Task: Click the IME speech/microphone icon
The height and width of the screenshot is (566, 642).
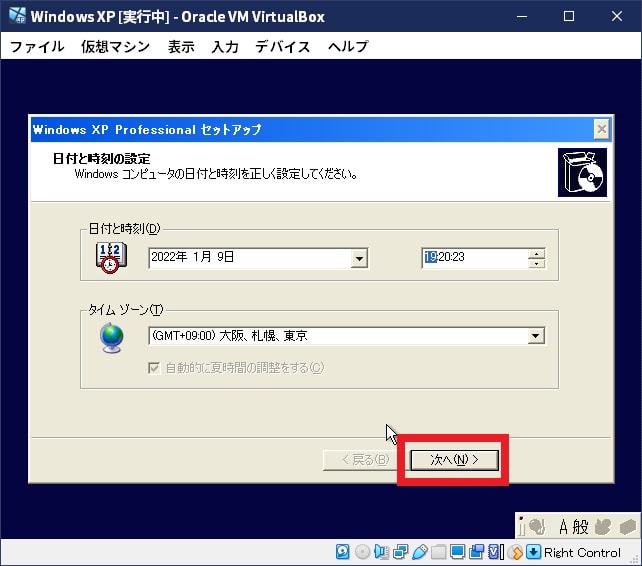Action: click(537, 527)
